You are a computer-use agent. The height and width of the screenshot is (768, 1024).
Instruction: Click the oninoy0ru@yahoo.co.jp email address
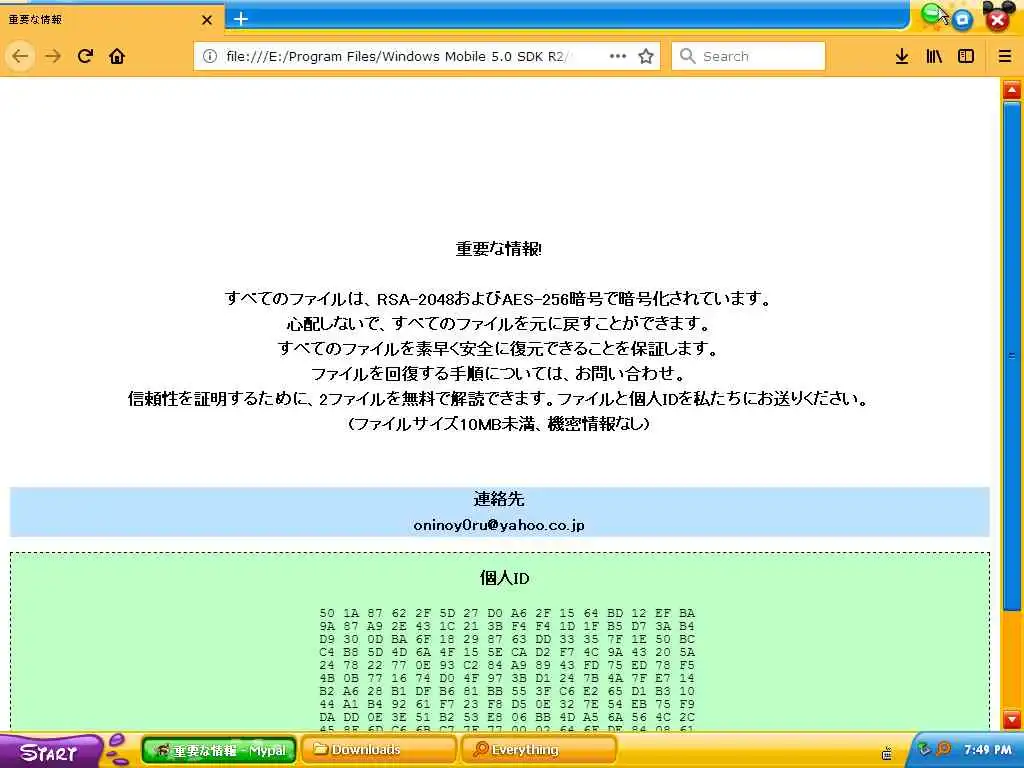(x=499, y=525)
